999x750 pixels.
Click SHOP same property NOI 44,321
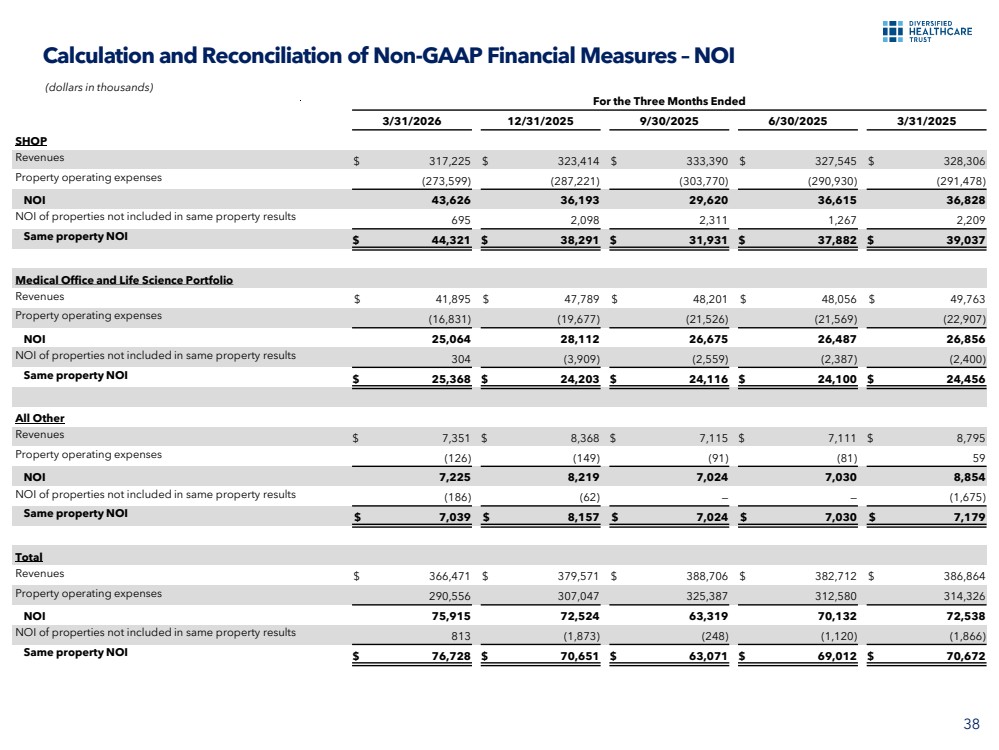tap(451, 240)
